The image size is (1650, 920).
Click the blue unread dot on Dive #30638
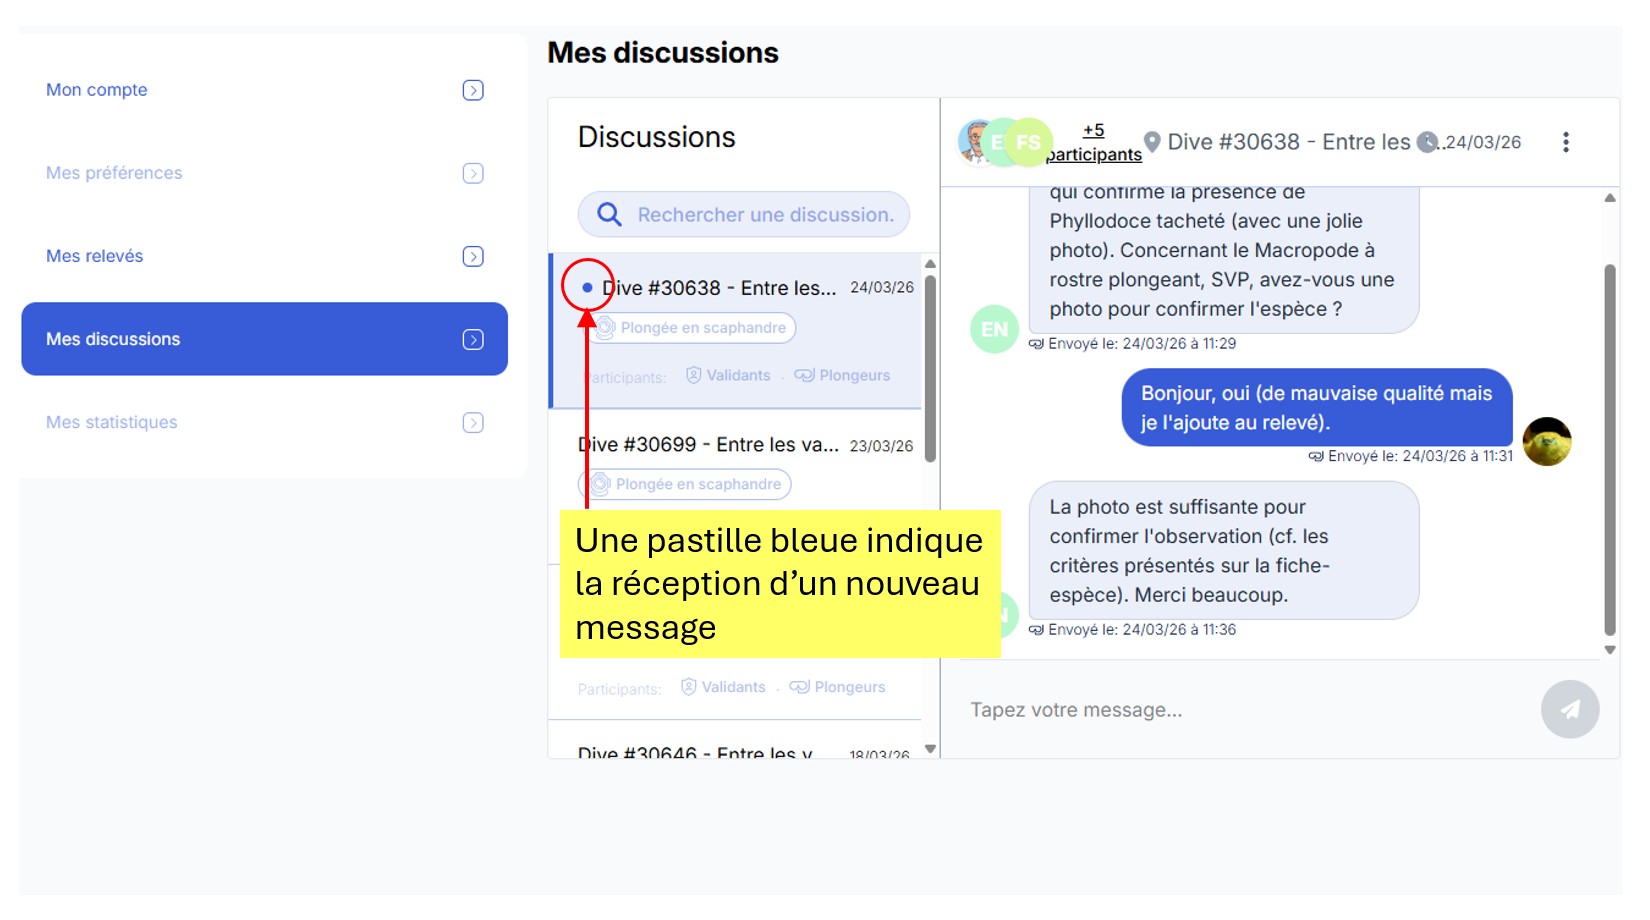(x=587, y=288)
